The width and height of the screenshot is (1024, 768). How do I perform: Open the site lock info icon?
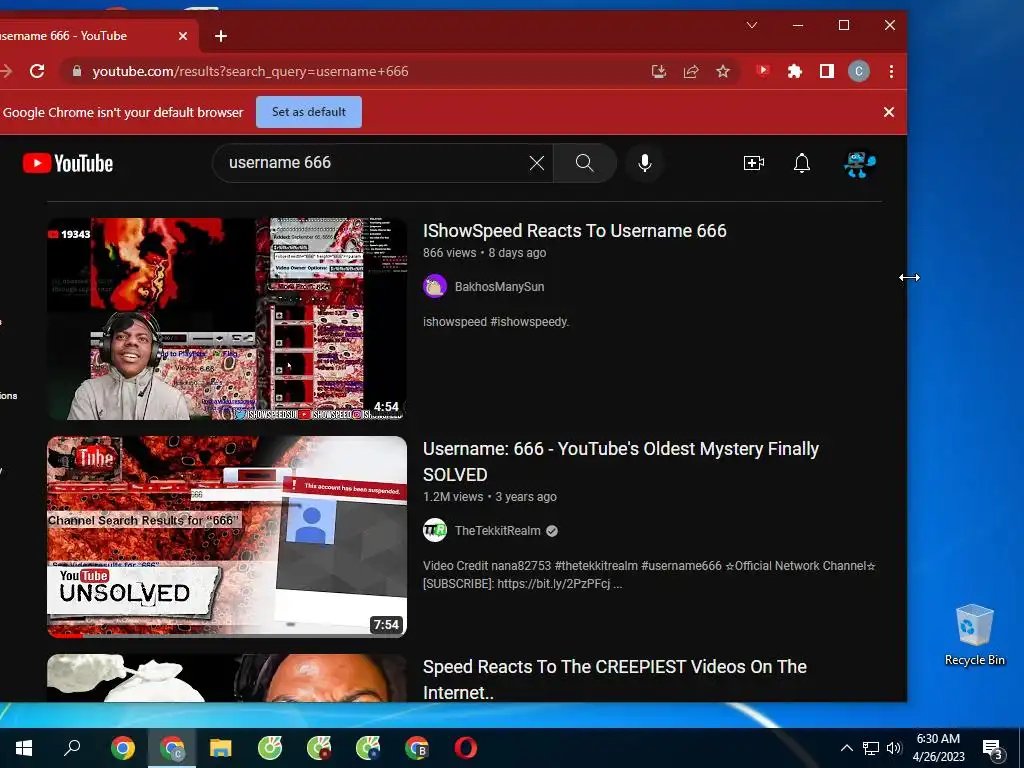tap(77, 71)
